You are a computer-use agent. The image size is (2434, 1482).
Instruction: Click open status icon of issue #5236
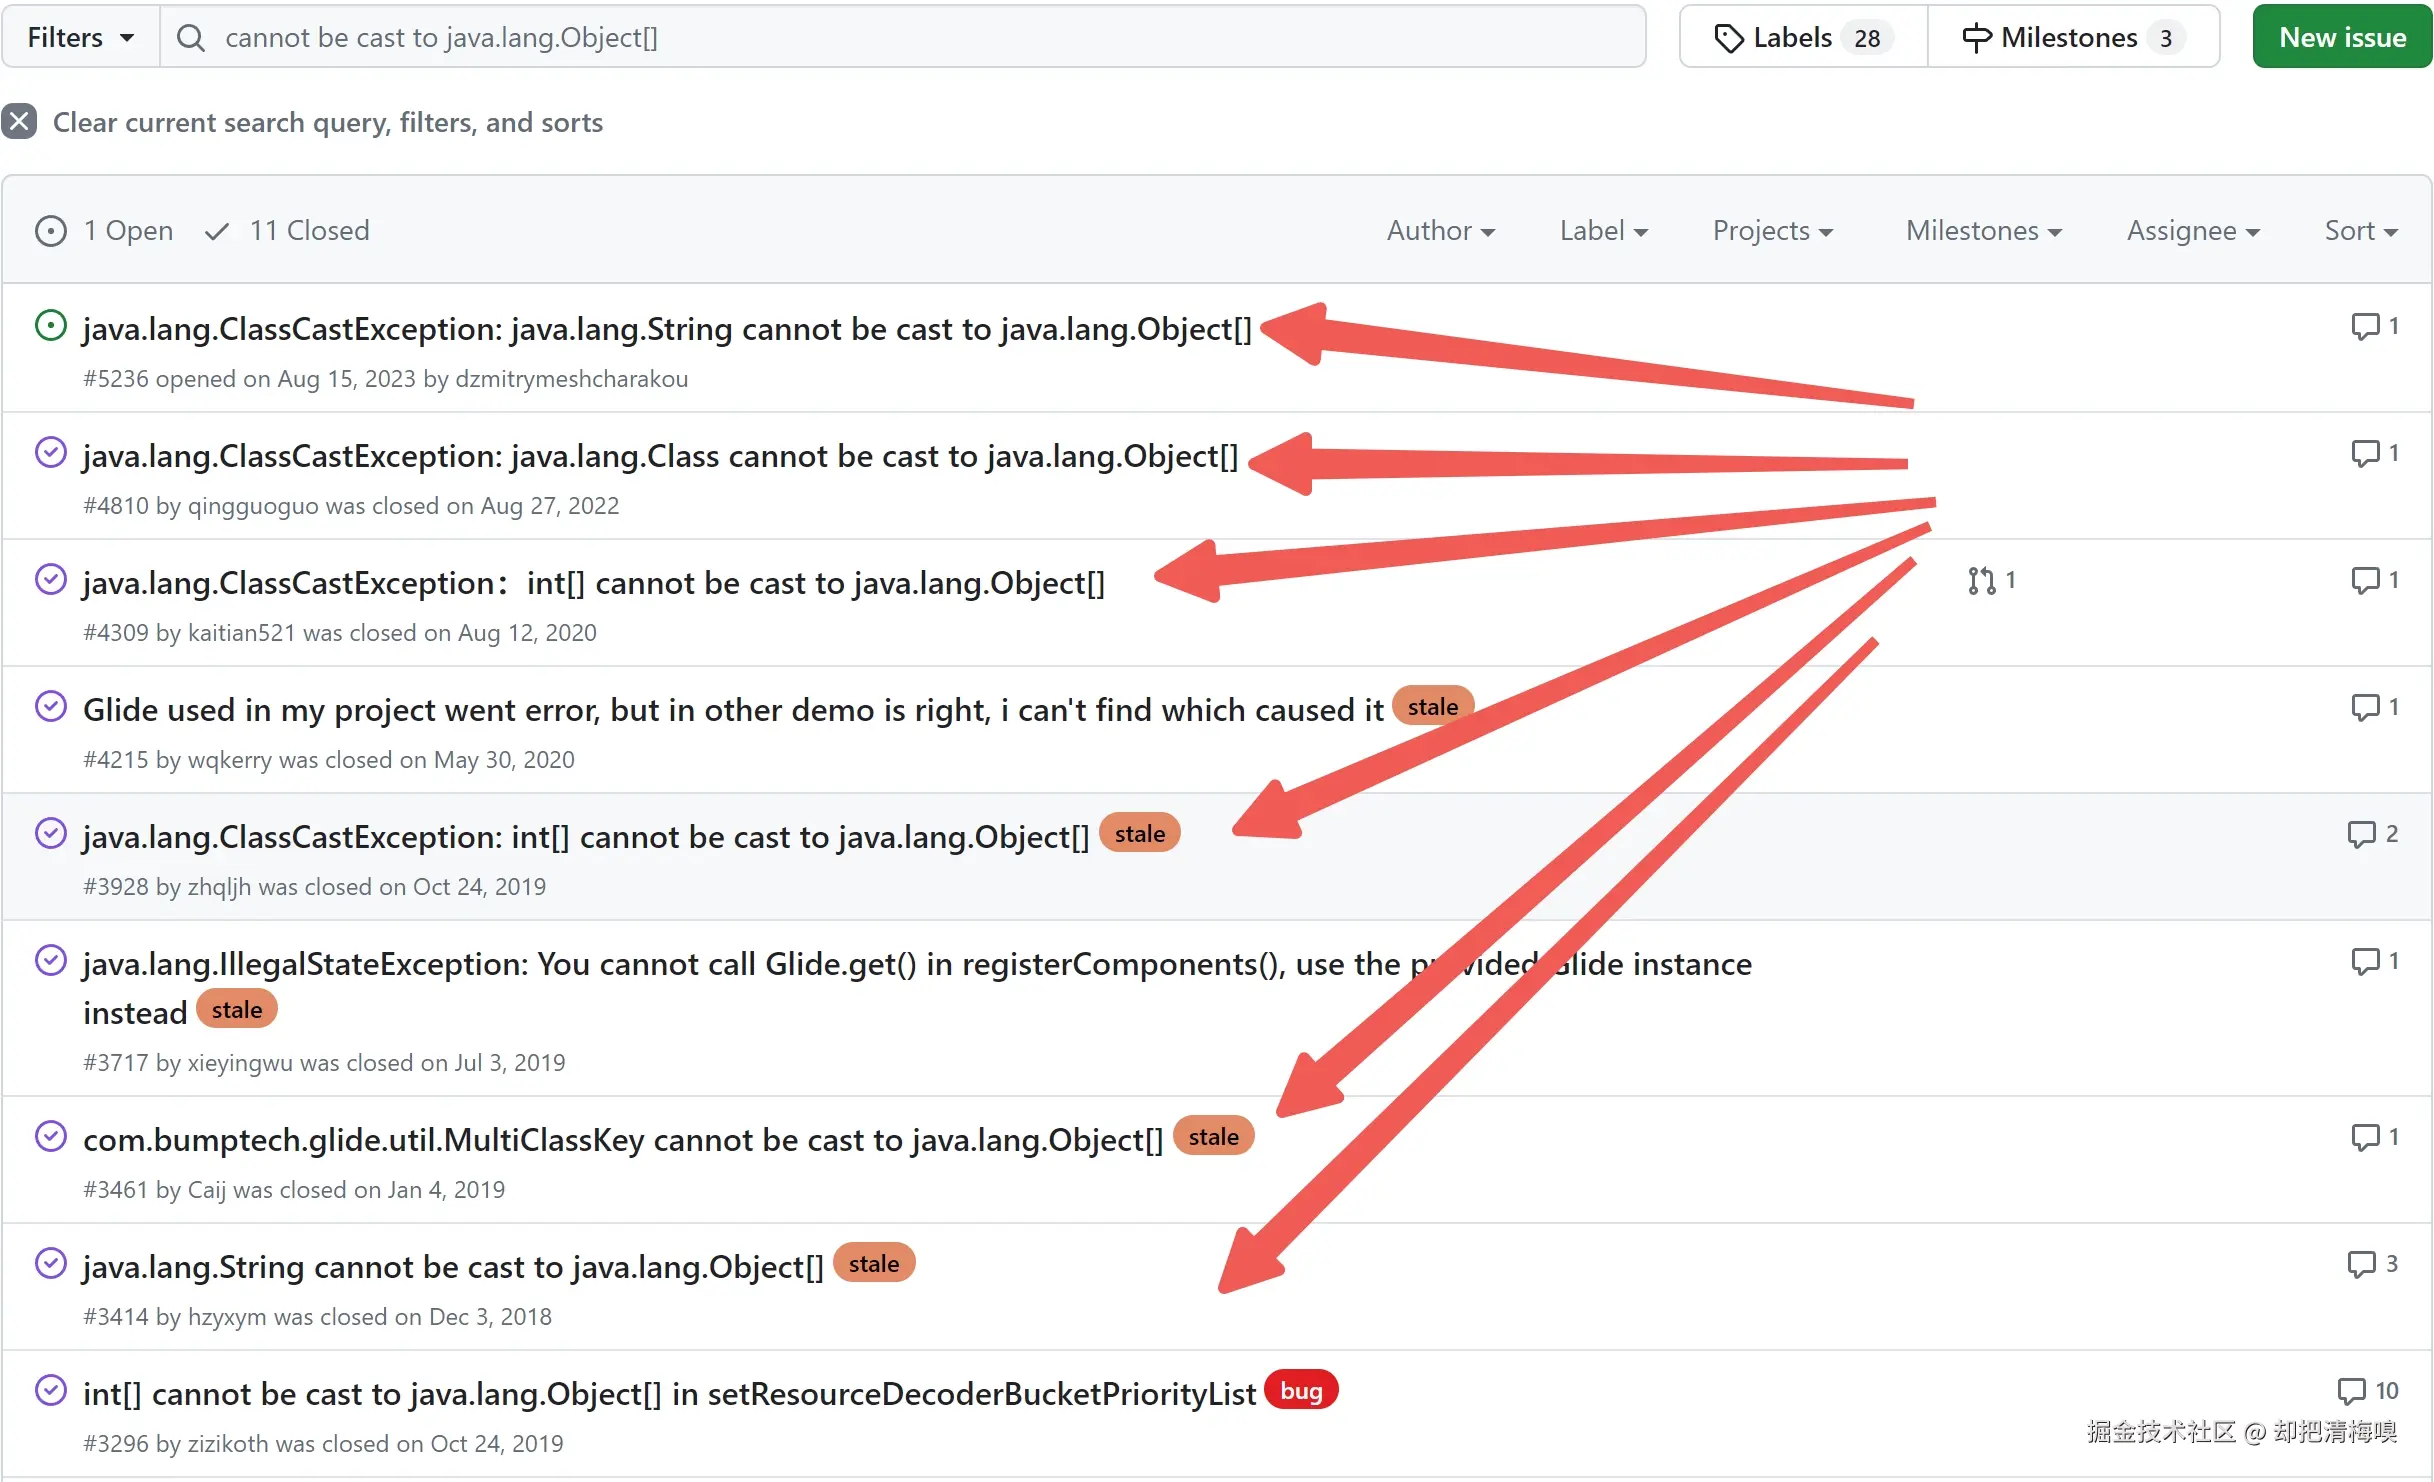point(51,326)
